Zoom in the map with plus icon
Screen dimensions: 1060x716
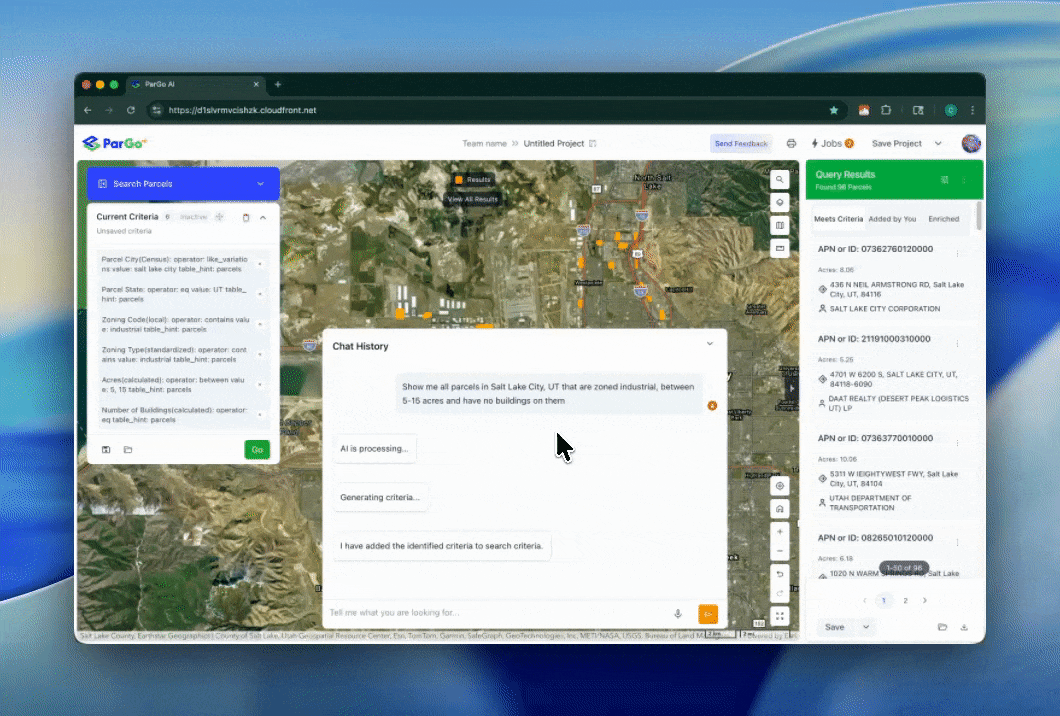click(780, 531)
